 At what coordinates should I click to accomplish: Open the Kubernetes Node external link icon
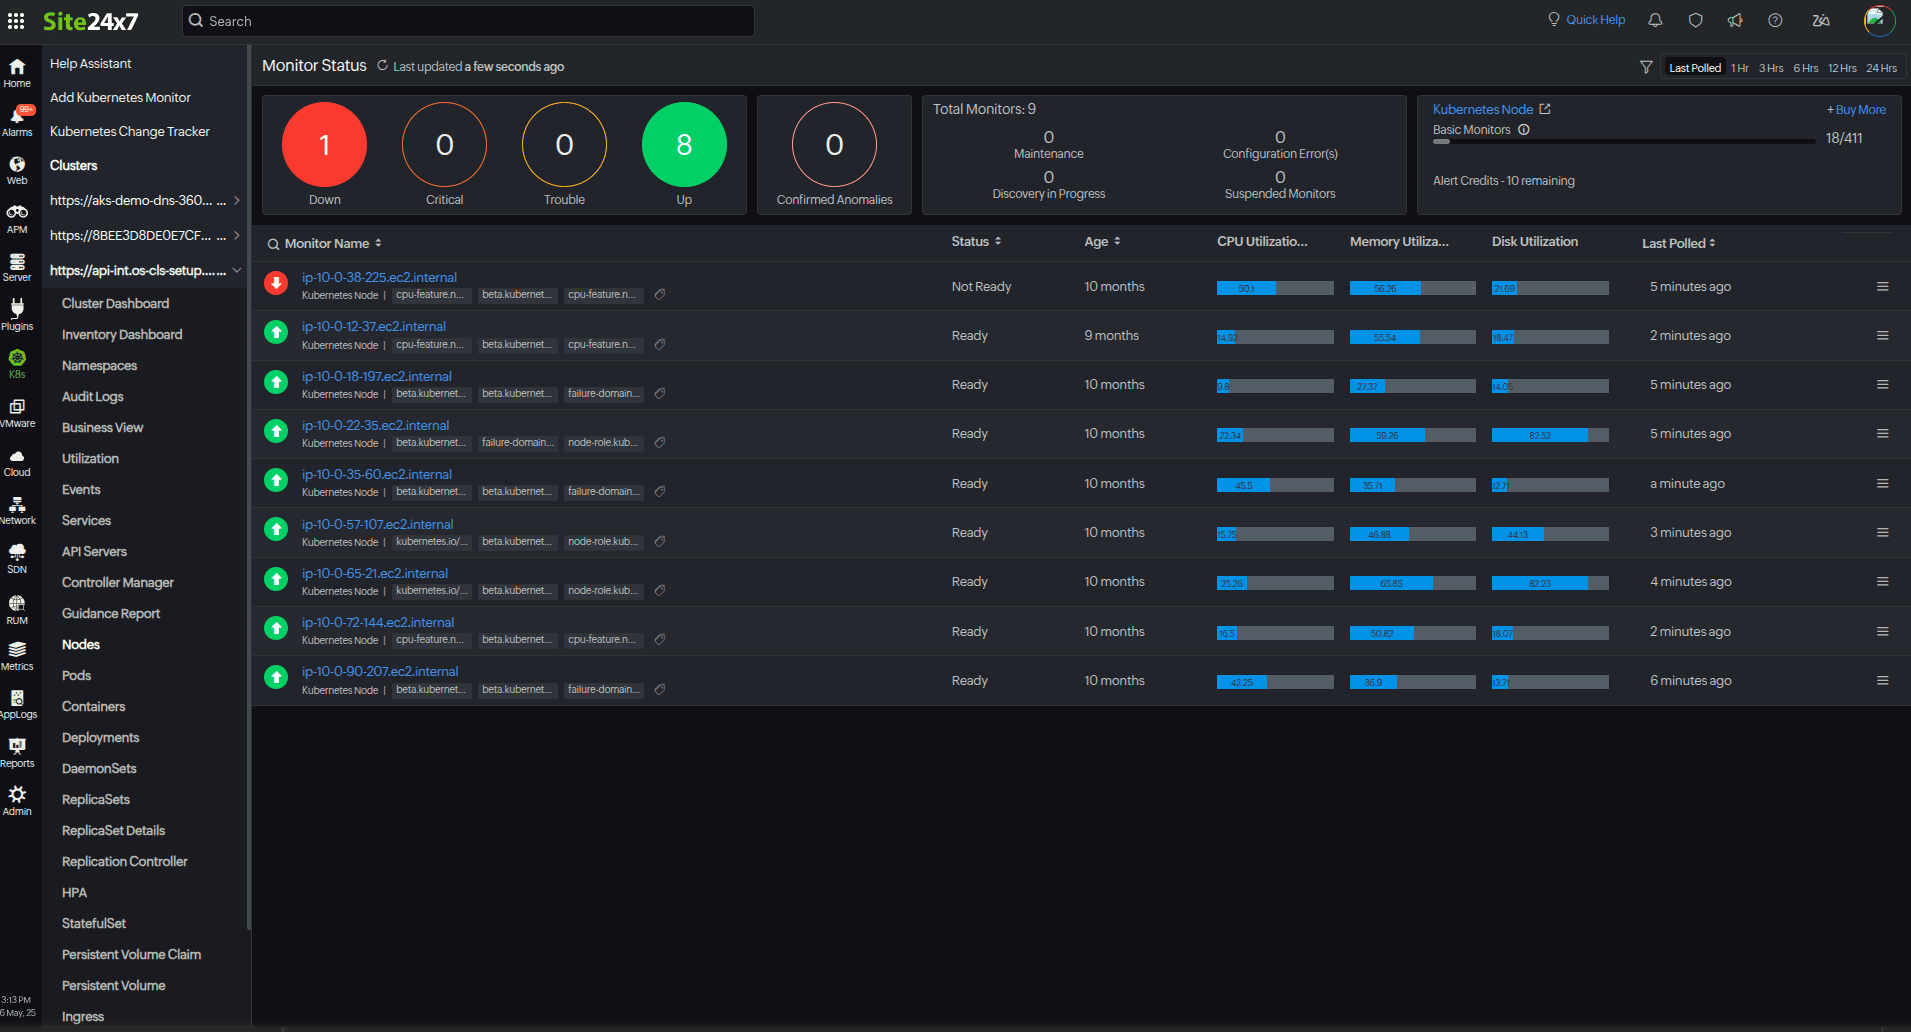[x=1545, y=109]
